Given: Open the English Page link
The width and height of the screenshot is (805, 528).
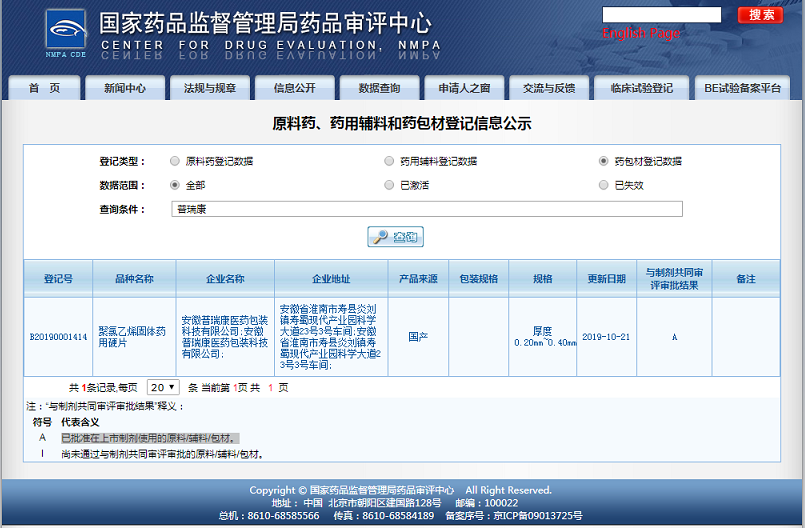Looking at the screenshot, I should coord(641,33).
